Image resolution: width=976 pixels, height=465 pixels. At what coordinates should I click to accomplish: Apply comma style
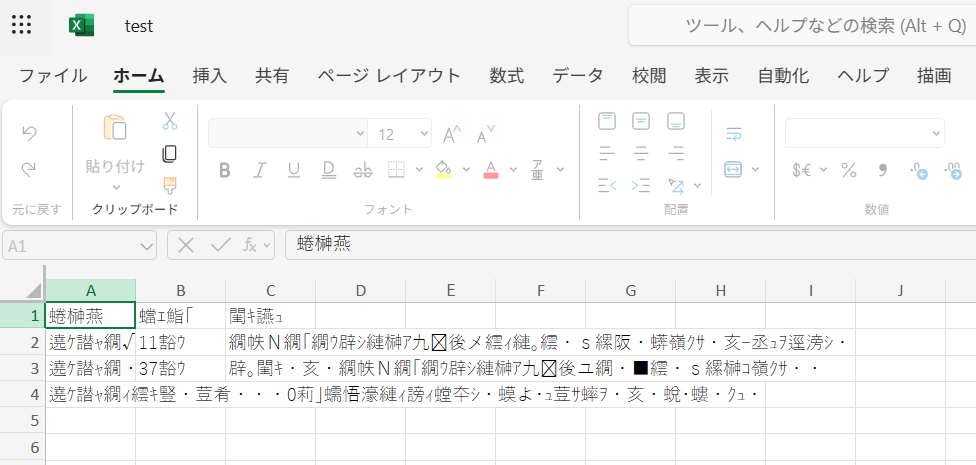(882, 169)
